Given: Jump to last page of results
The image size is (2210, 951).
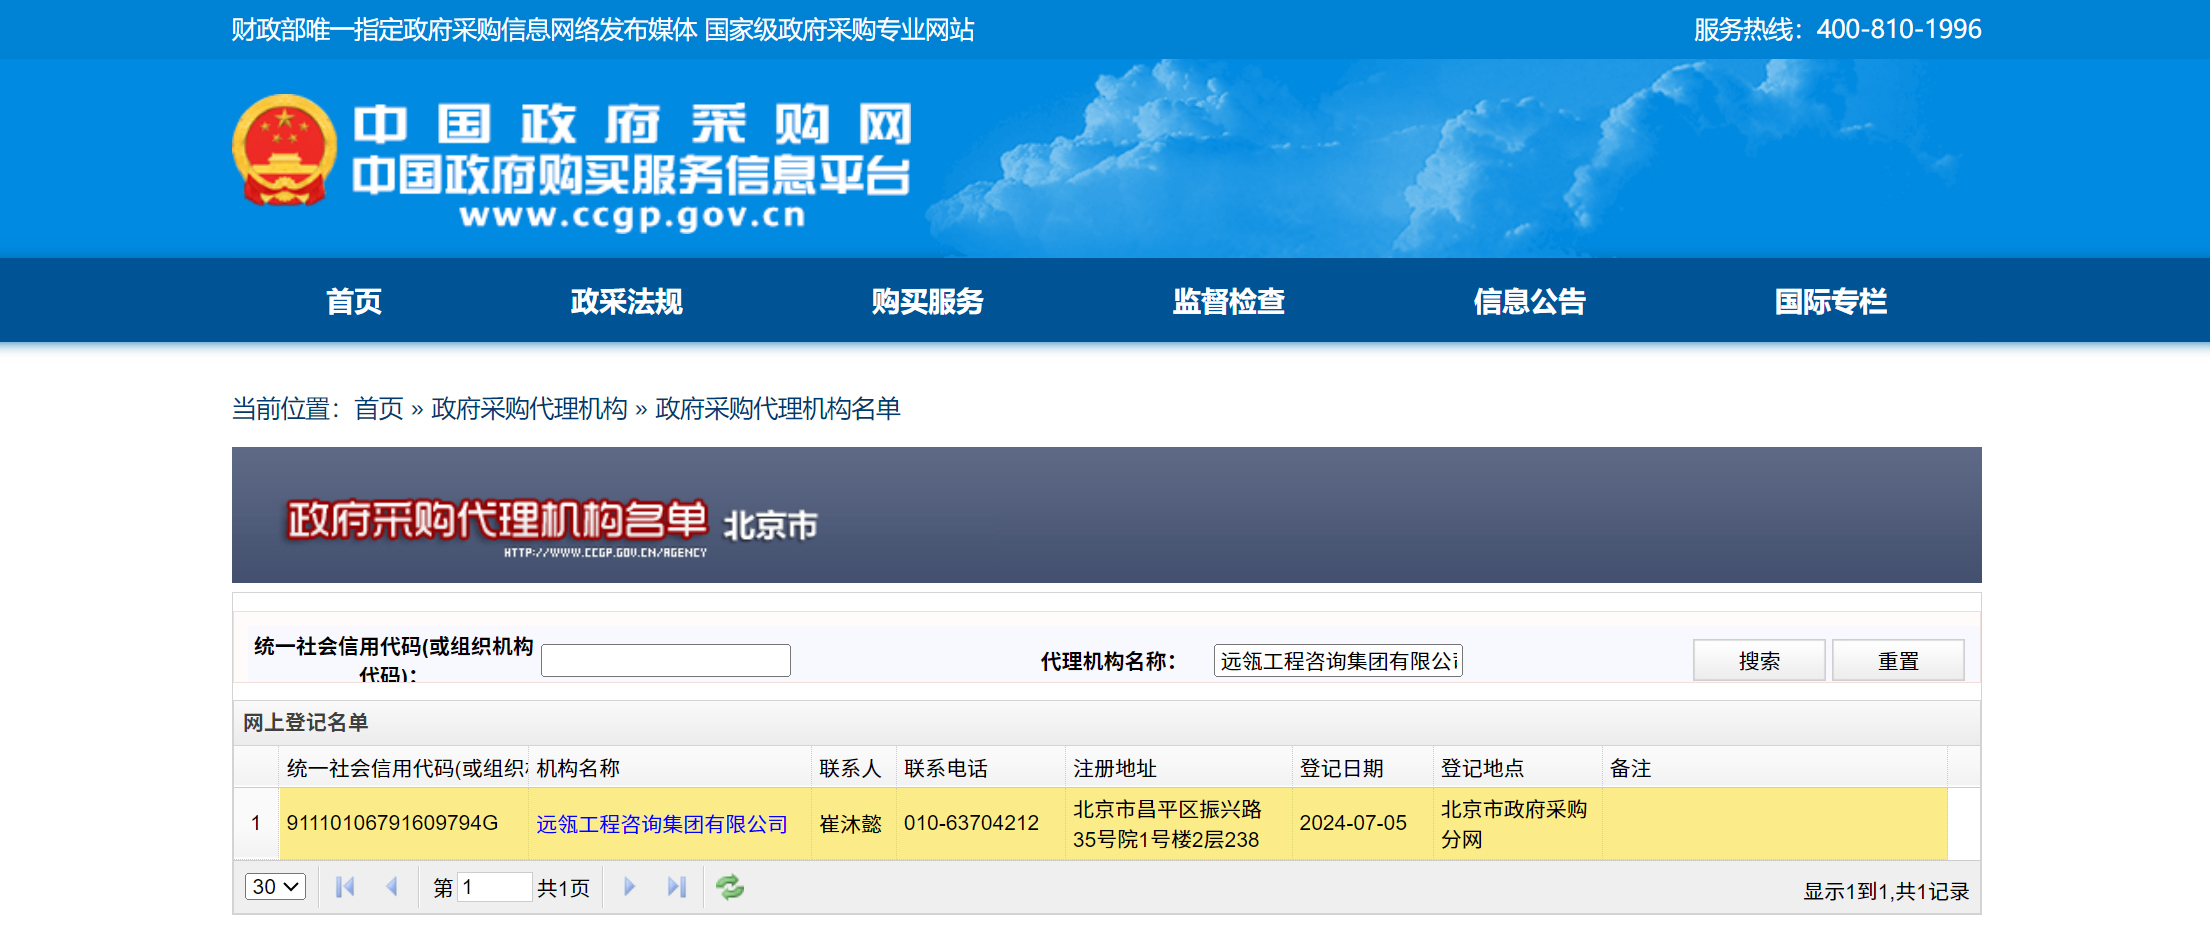Looking at the screenshot, I should point(677,887).
